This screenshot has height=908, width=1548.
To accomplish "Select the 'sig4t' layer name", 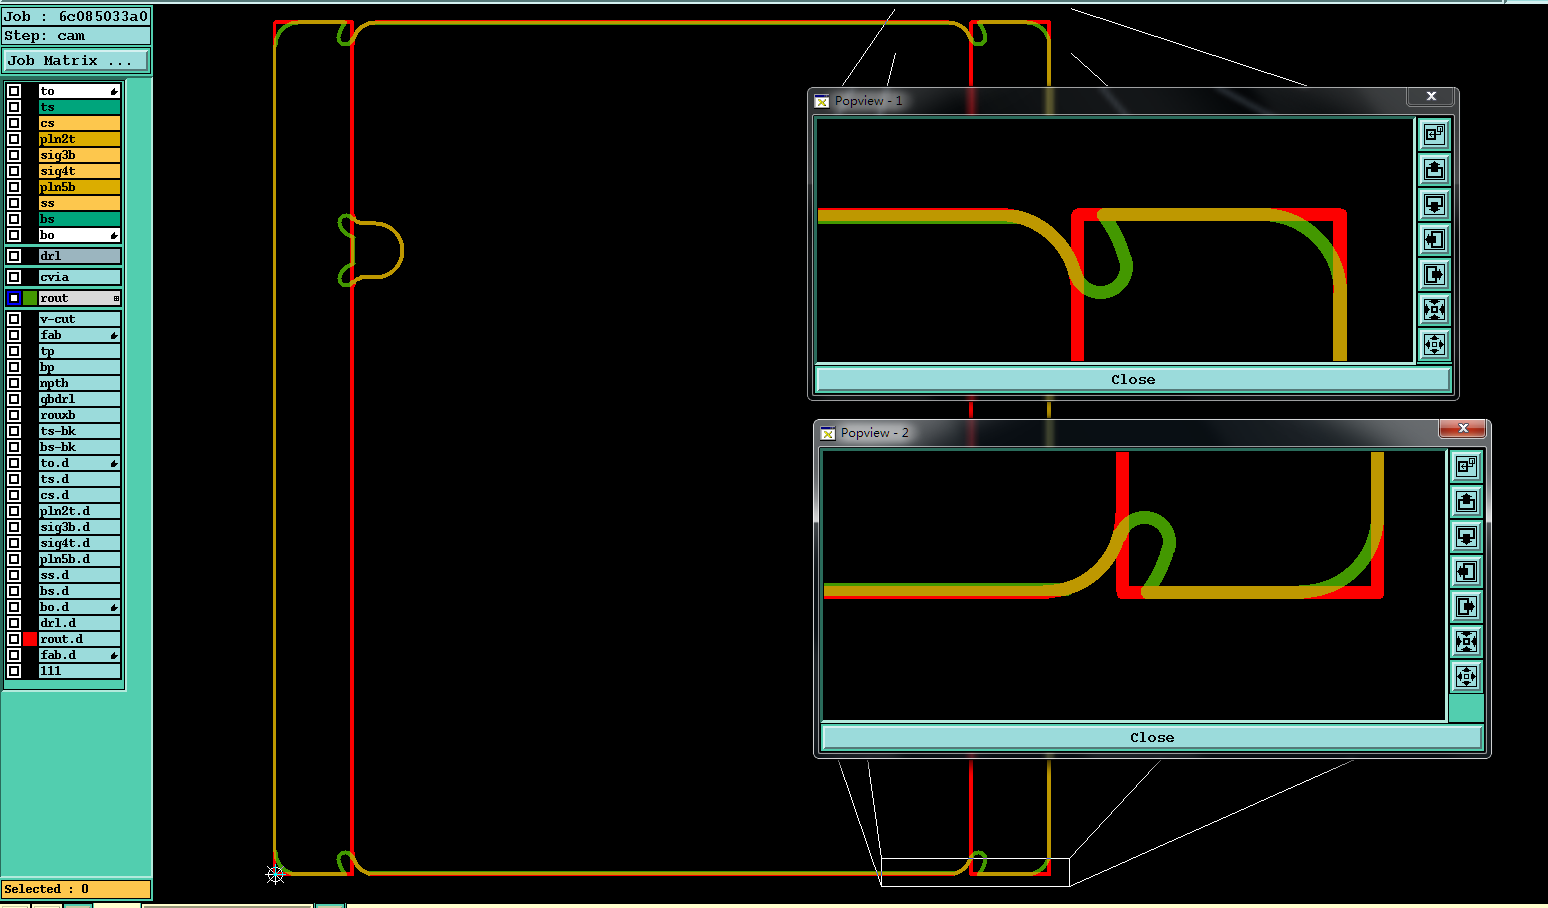I will tap(80, 171).
